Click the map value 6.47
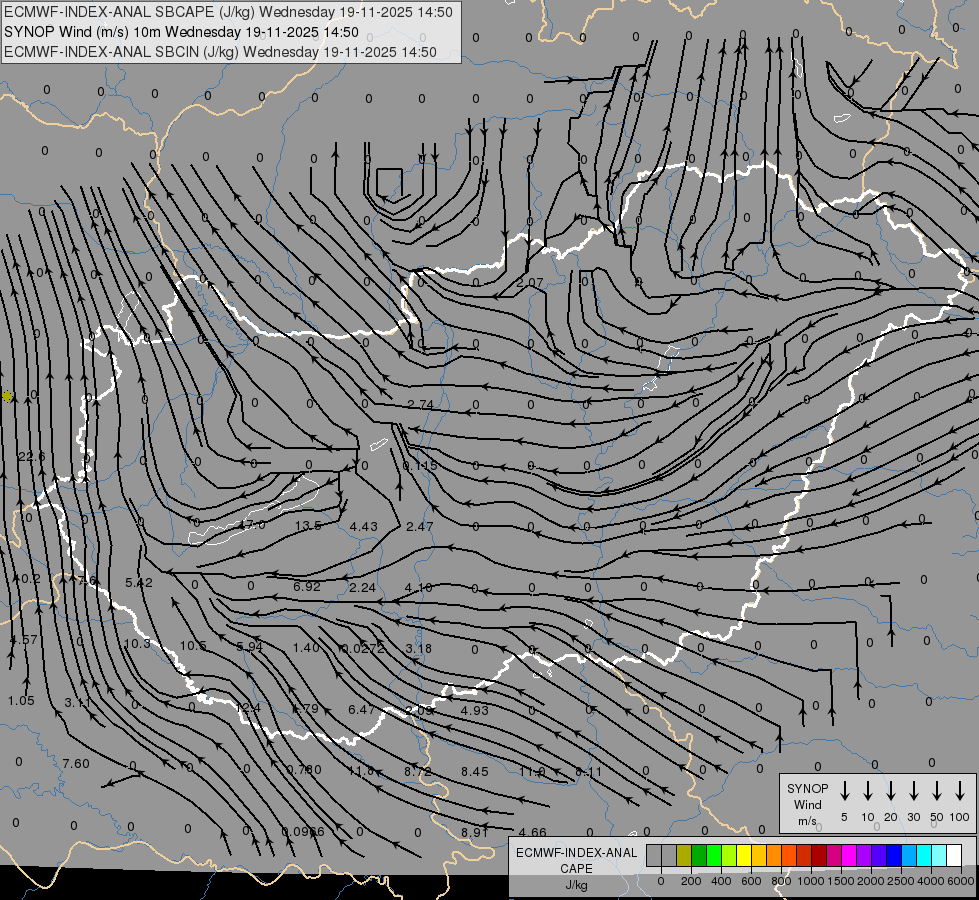Viewport: 979px width, 900px height. click(x=362, y=710)
